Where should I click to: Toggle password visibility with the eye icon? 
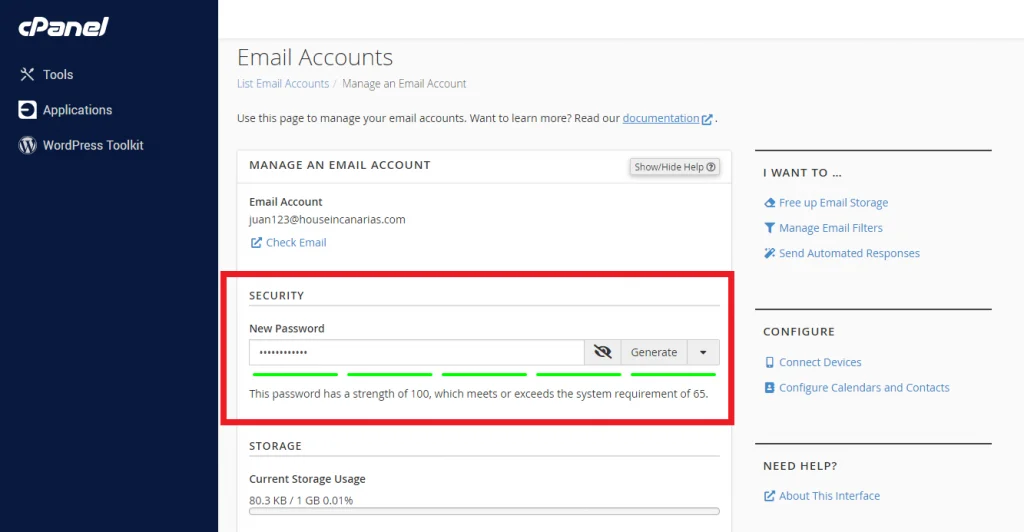click(x=602, y=352)
